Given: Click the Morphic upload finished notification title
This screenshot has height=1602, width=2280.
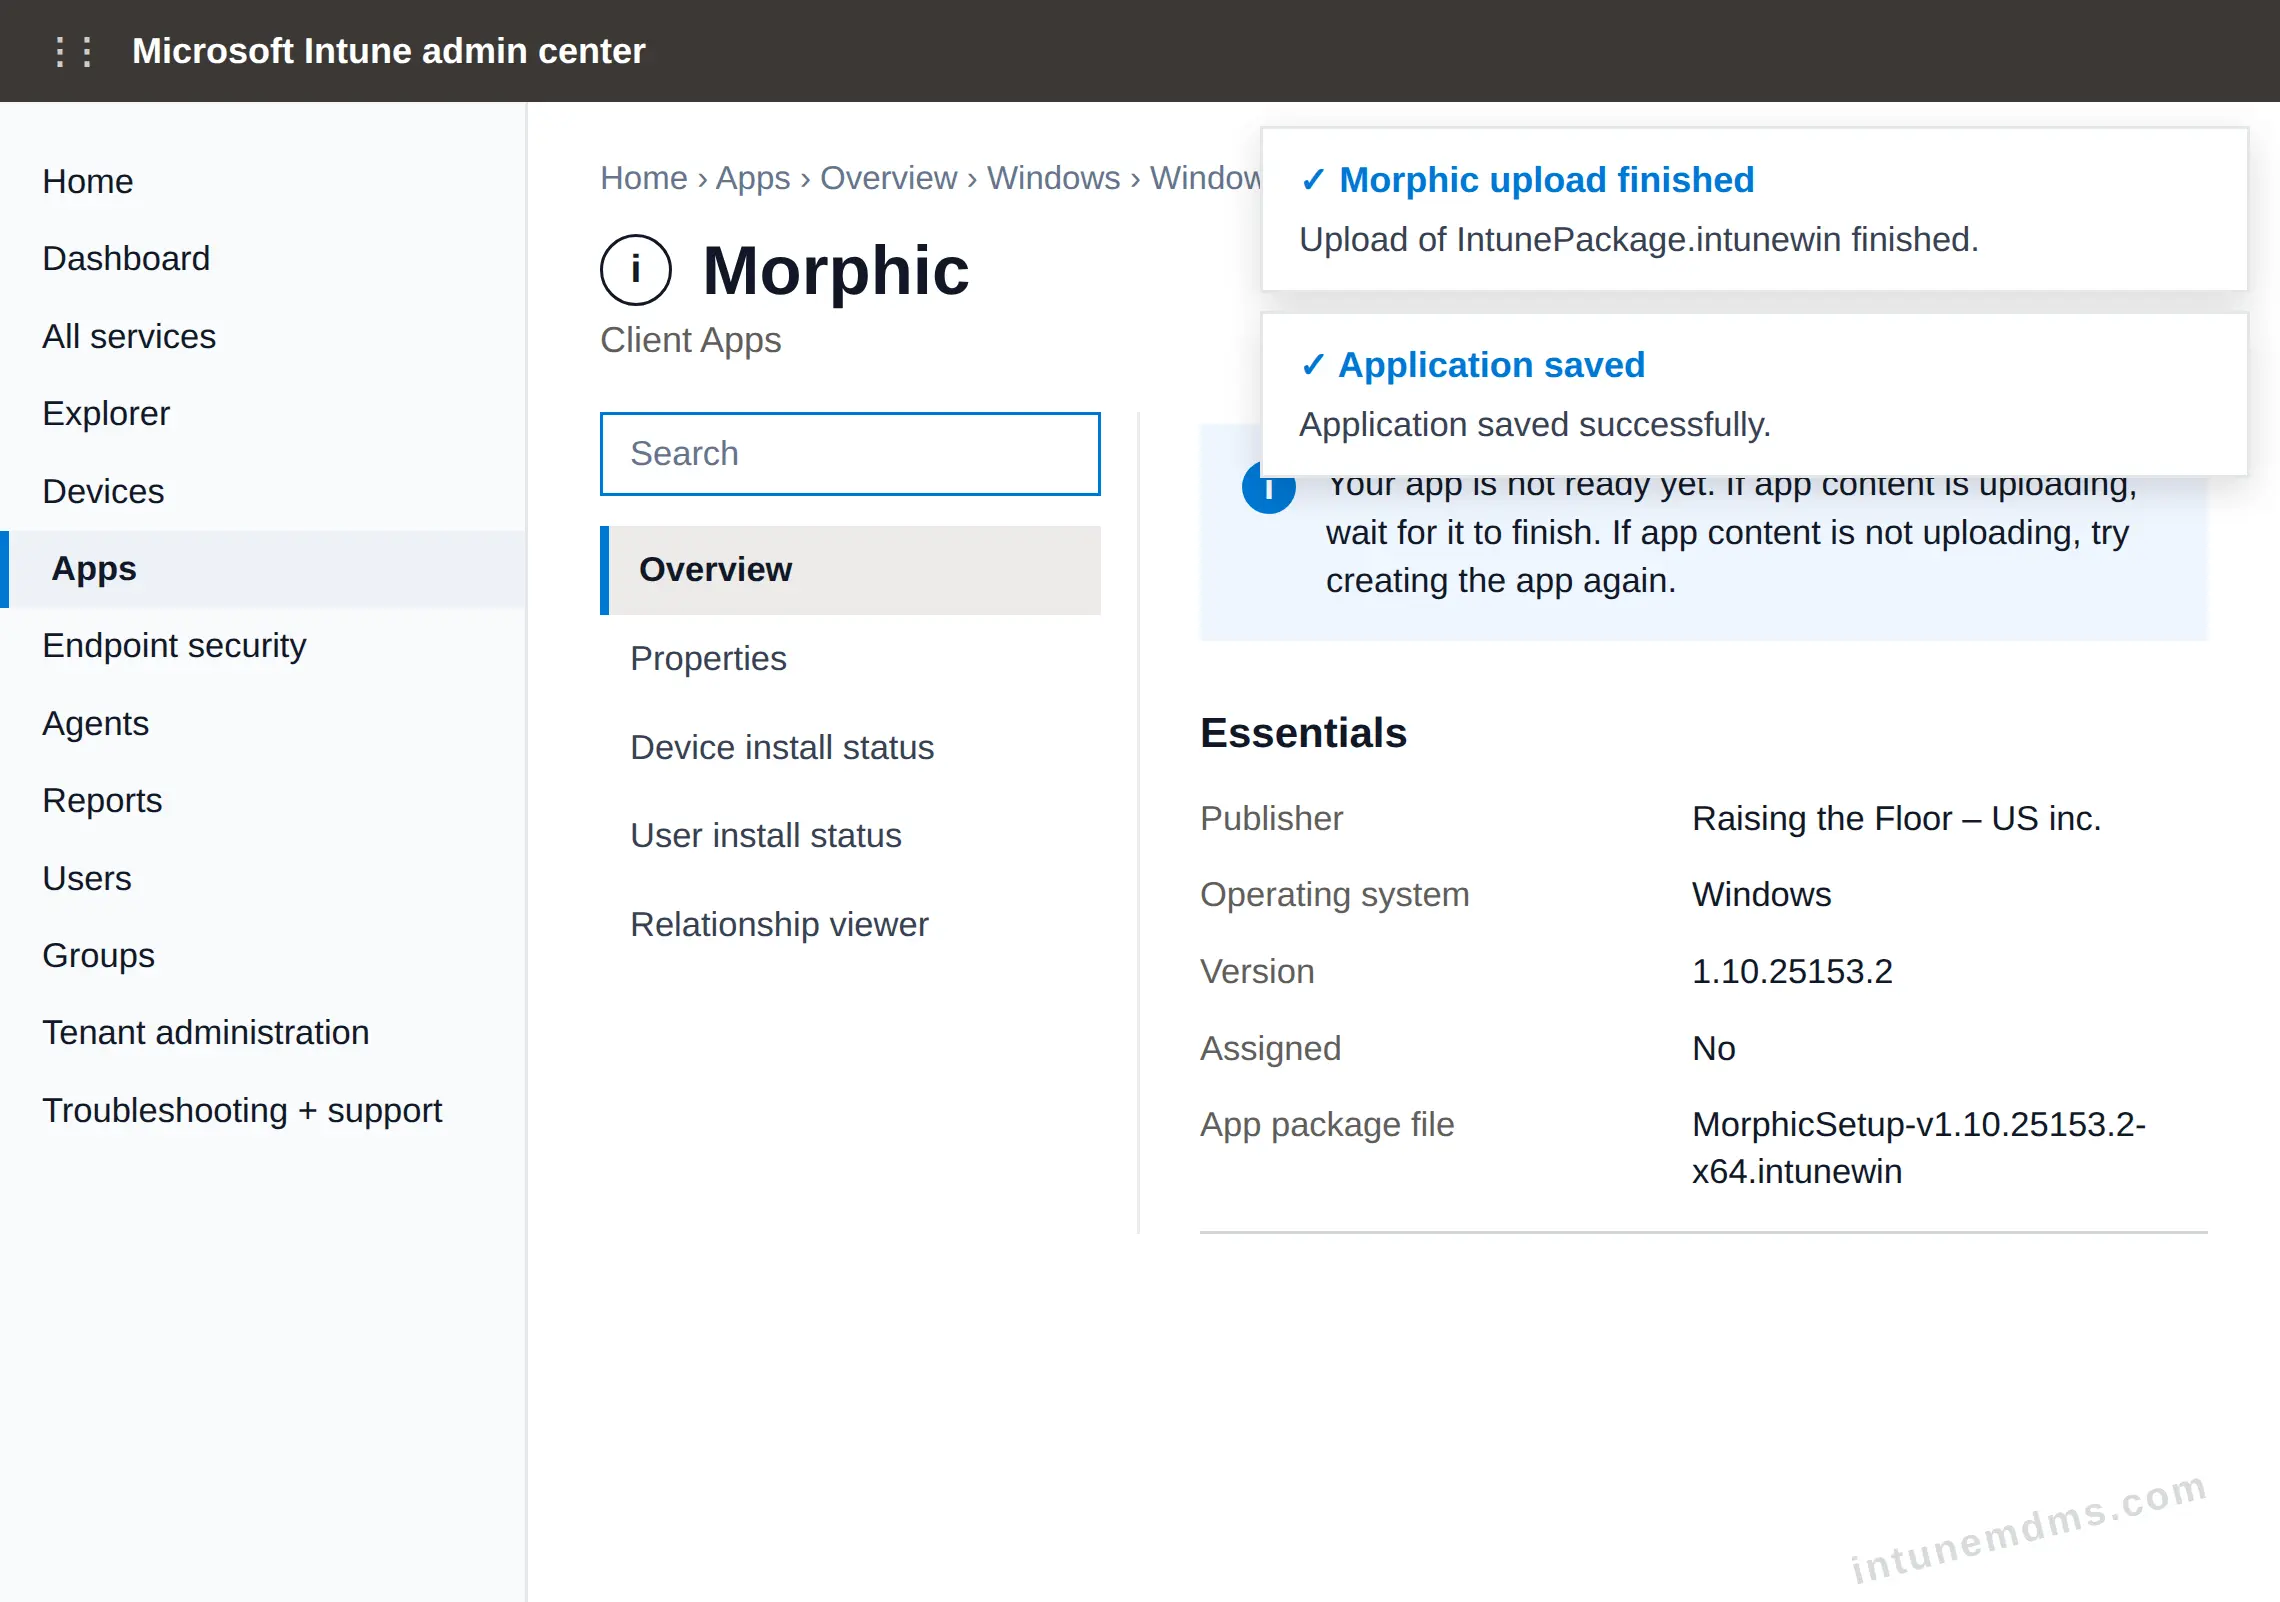Looking at the screenshot, I should click(x=1546, y=180).
